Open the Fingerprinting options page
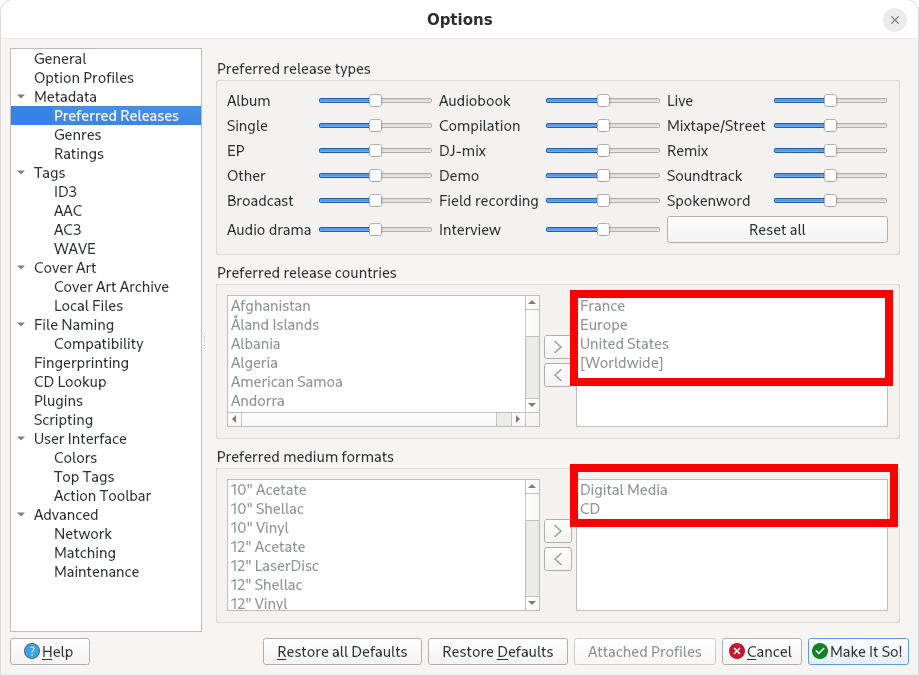This screenshot has width=919, height=675. [x=81, y=363]
